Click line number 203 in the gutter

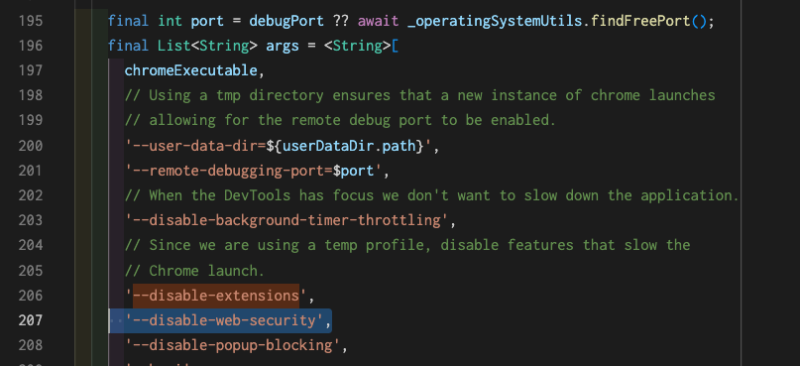[x=31, y=221]
